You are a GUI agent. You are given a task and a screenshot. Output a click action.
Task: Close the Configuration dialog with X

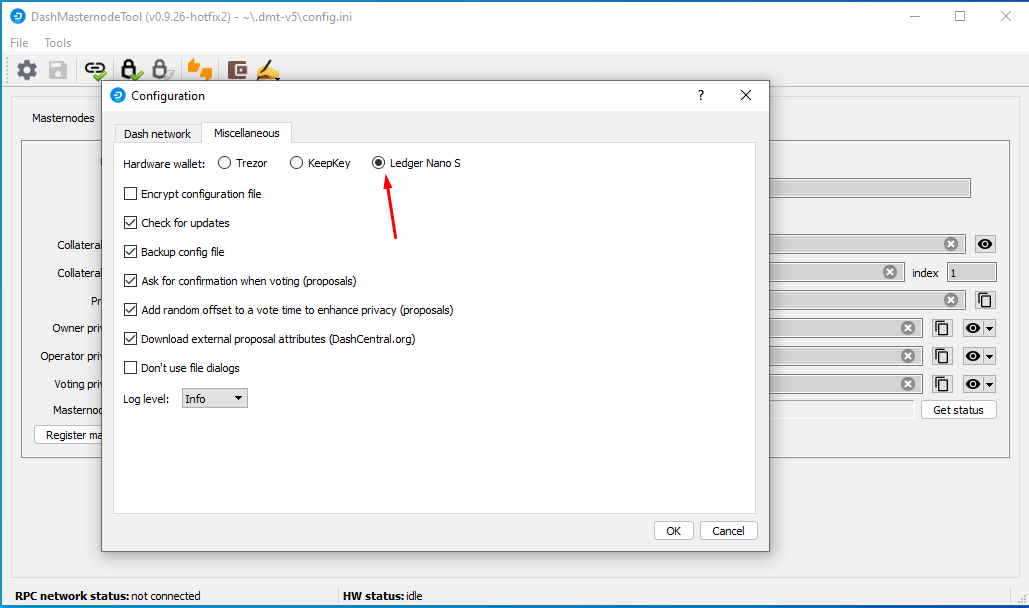pos(746,95)
